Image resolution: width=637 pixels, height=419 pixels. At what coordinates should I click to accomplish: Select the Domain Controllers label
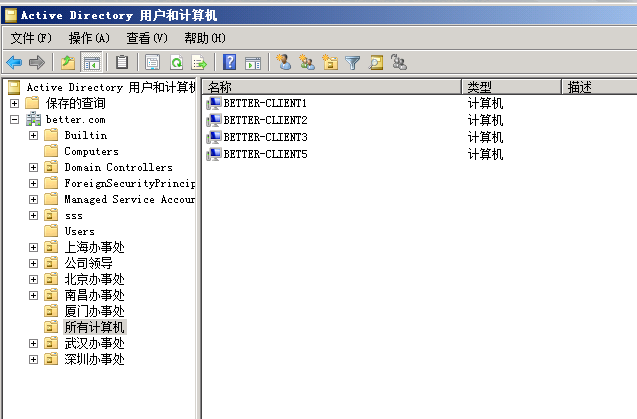(x=119, y=167)
